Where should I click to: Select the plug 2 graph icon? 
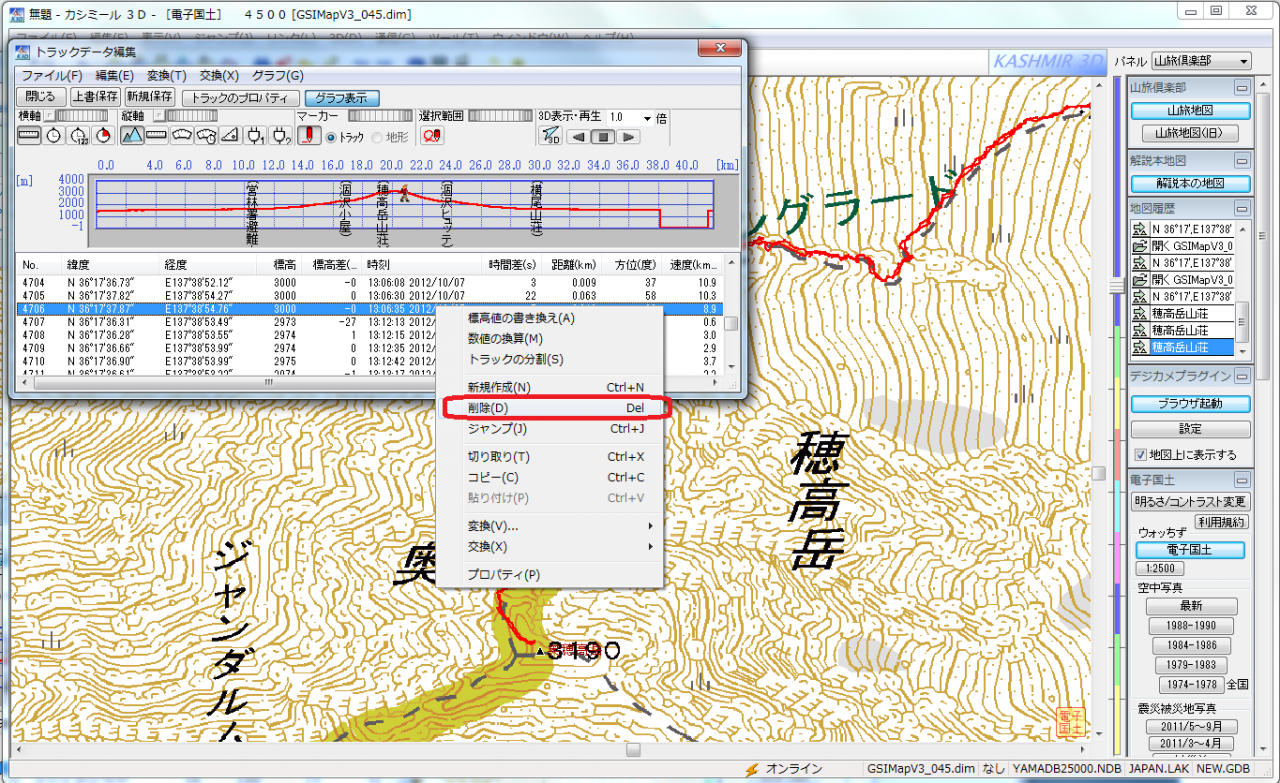point(280,136)
